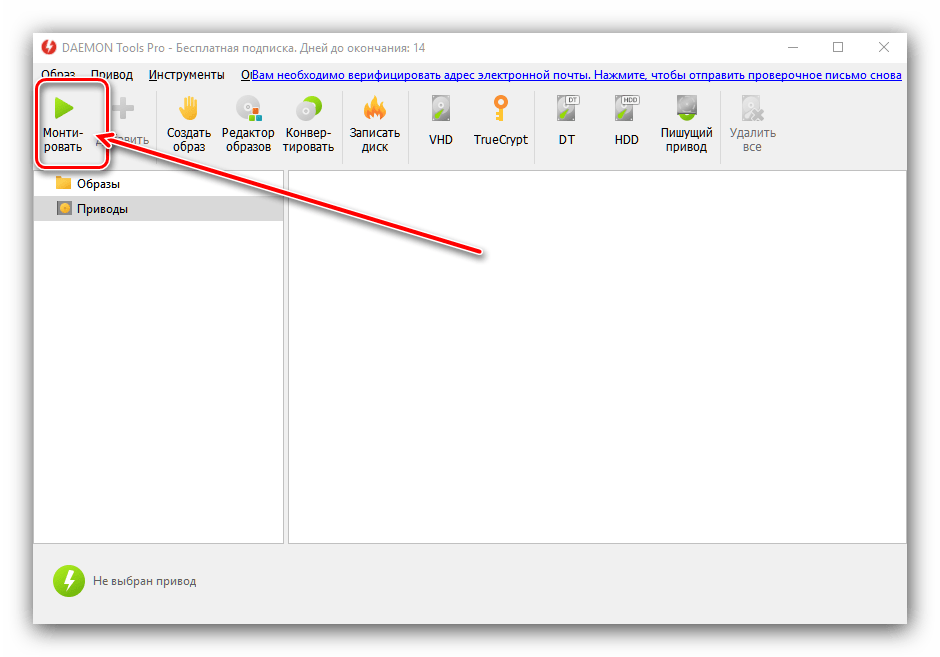Click the green Mount play icon
The width and height of the screenshot is (940, 657).
64,109
